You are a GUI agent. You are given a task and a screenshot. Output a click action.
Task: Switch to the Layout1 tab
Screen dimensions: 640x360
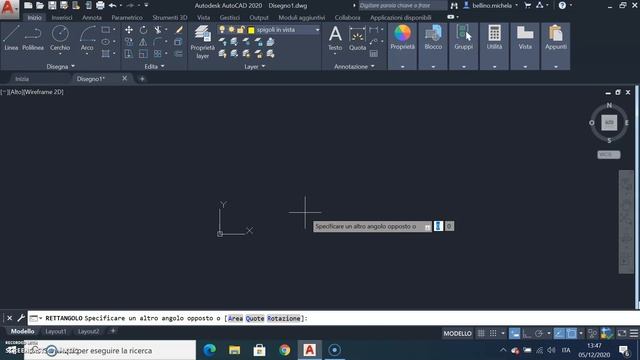click(x=56, y=331)
